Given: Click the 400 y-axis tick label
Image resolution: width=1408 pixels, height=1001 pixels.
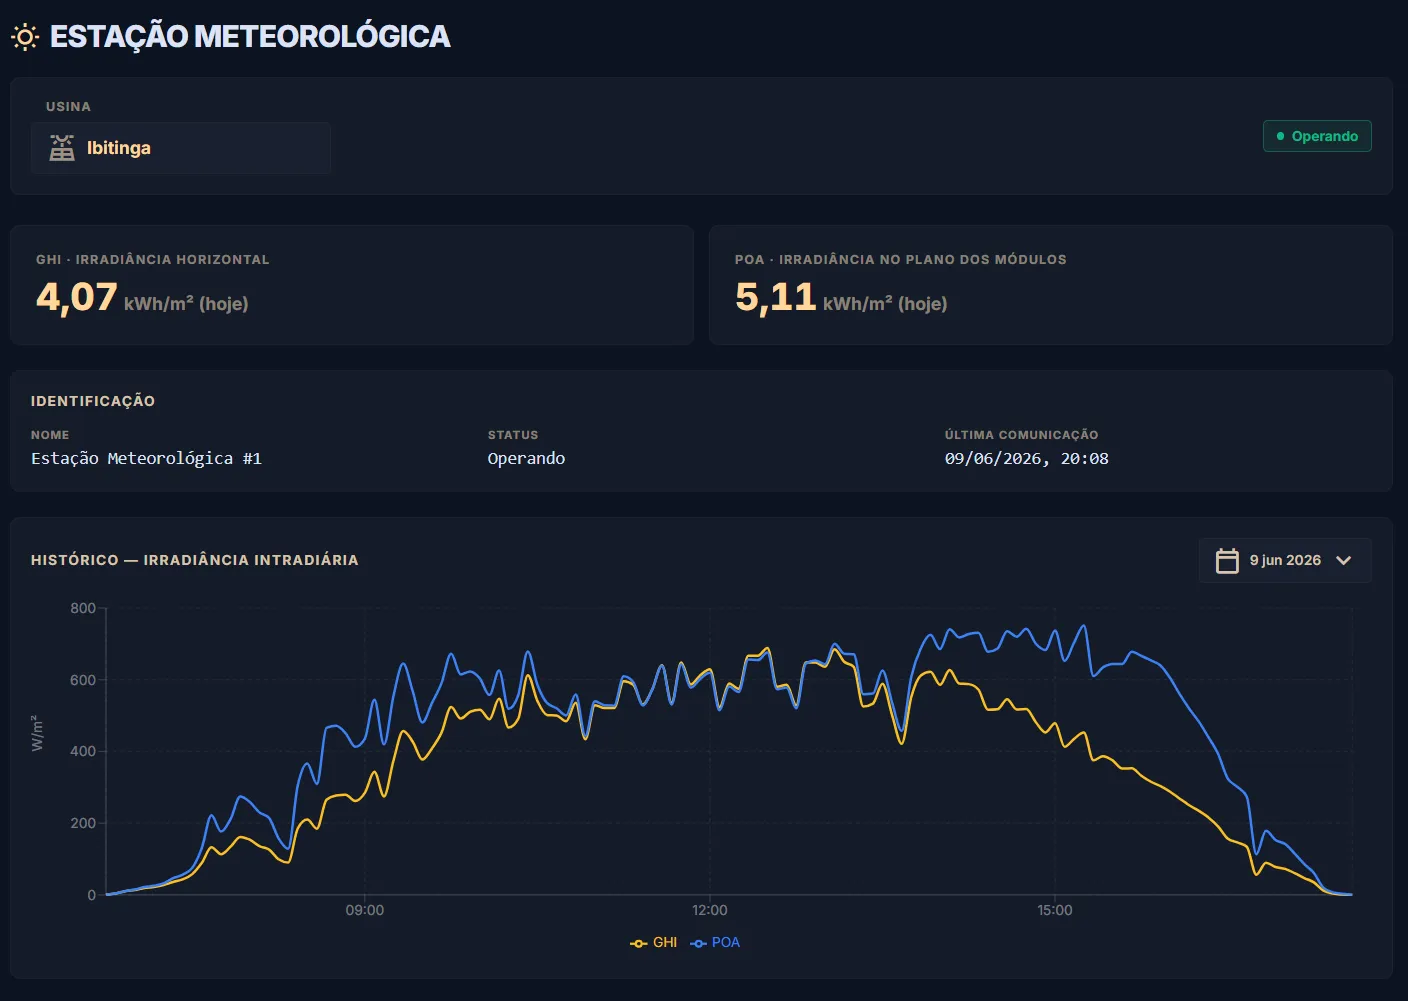Looking at the screenshot, I should point(83,751).
